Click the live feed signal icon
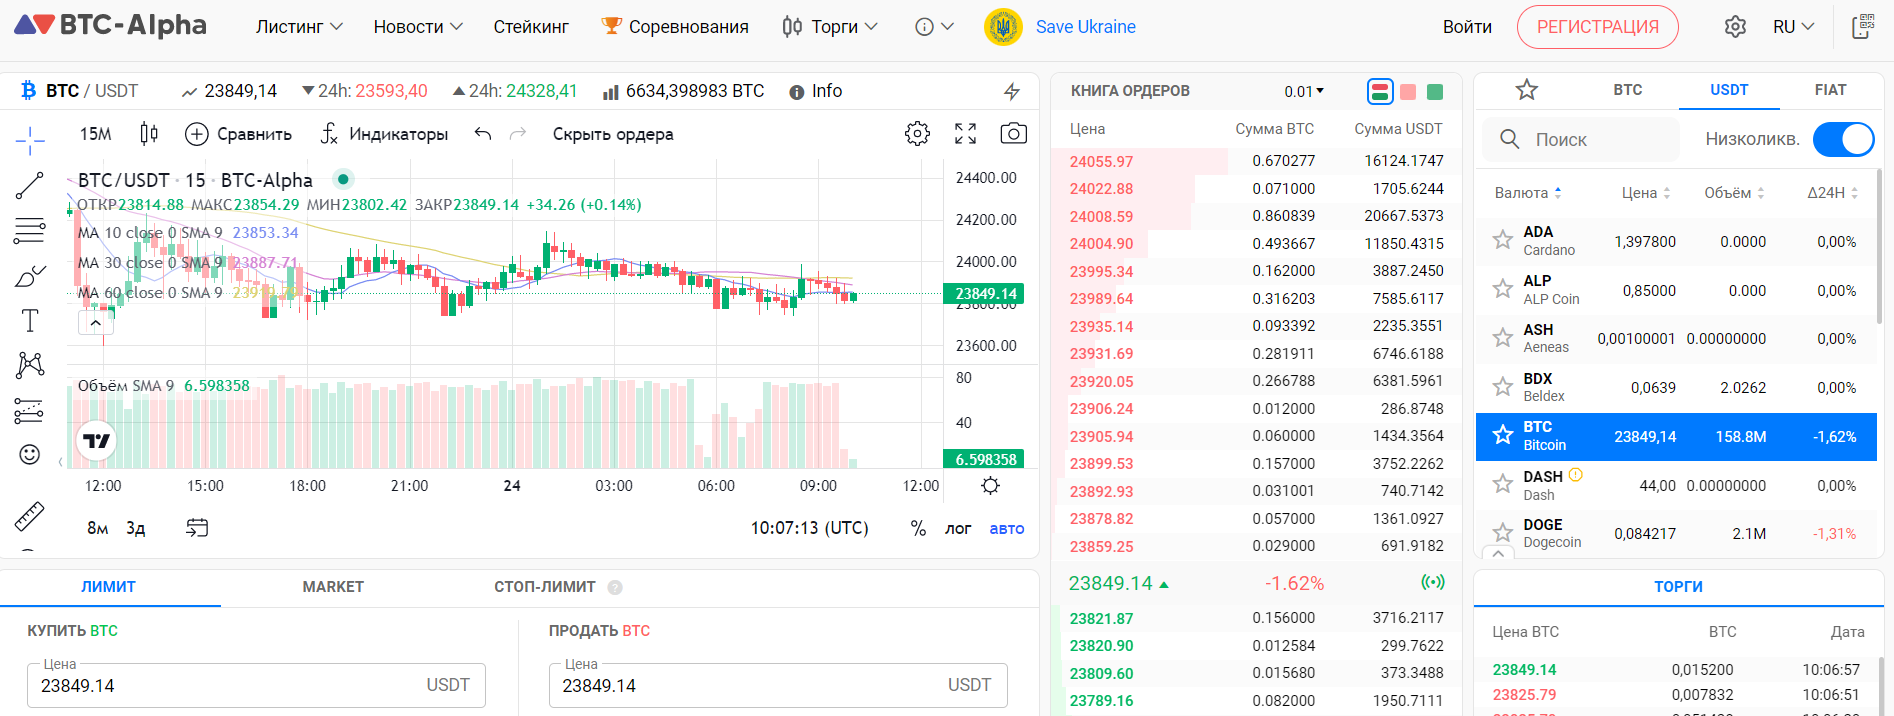 pos(1433,582)
